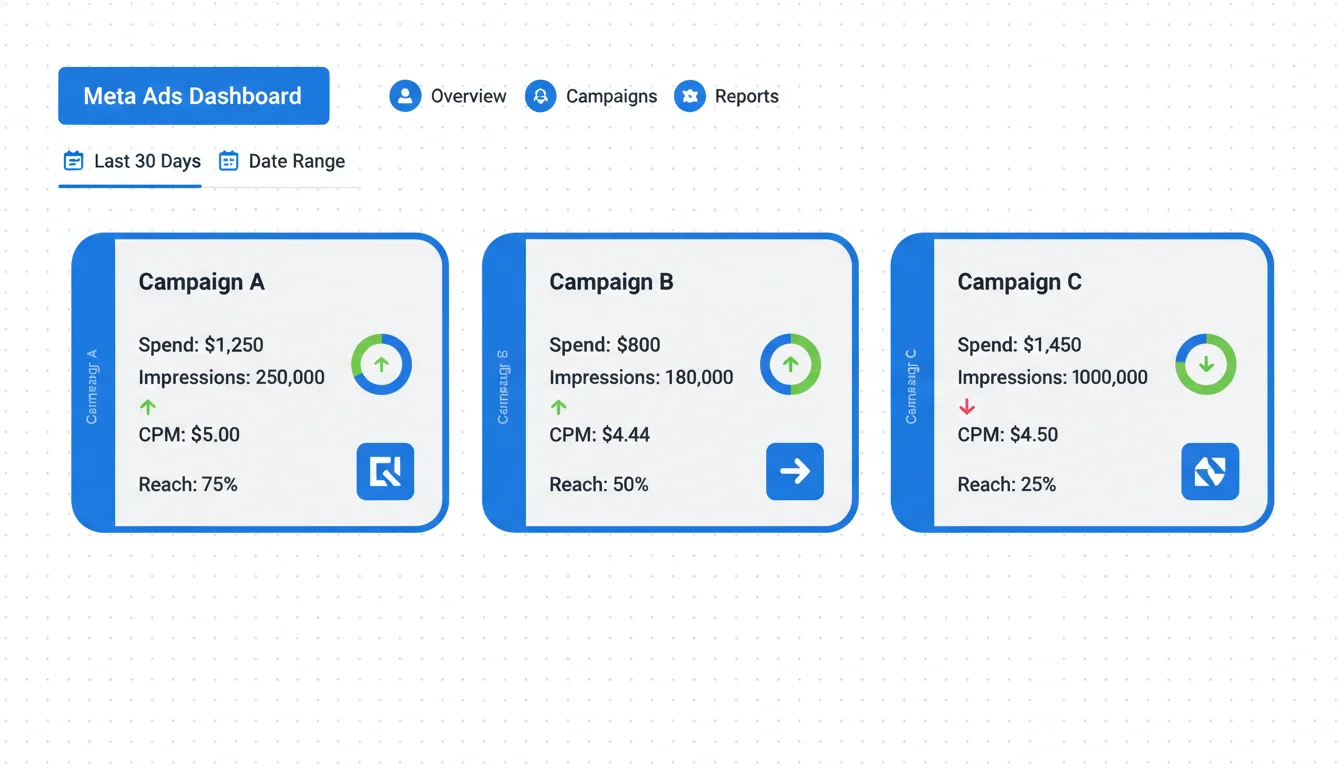Click Campaign C donut chart with down arrow
Viewport: 1344px width, 768px height.
click(x=1206, y=364)
